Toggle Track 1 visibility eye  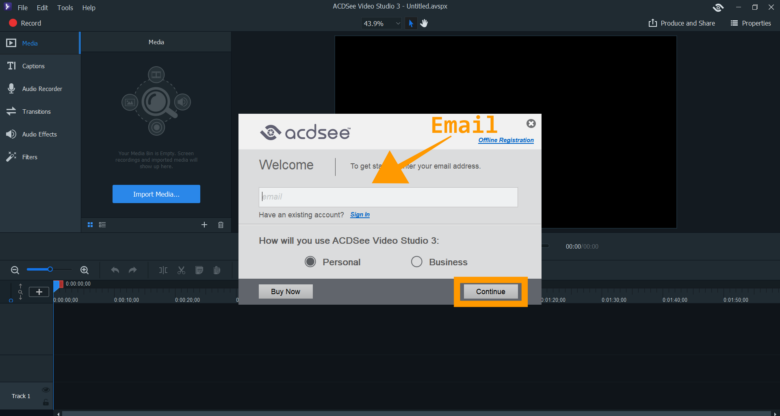[46, 390]
